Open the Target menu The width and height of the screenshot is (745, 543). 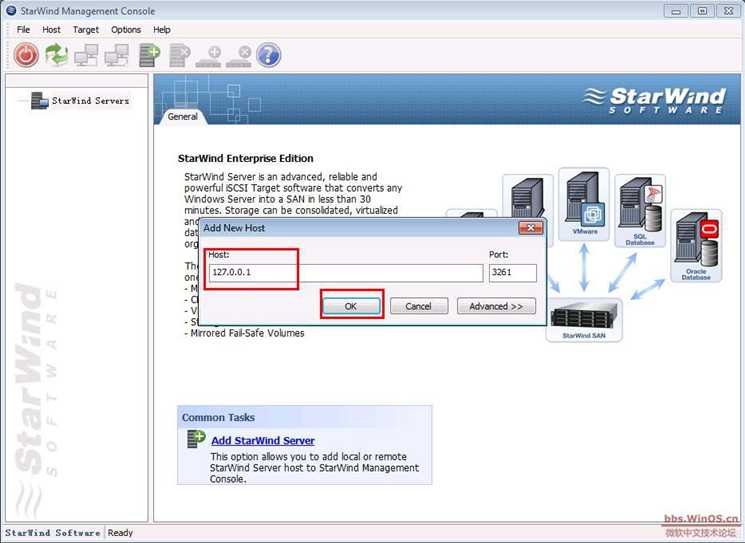click(x=86, y=29)
